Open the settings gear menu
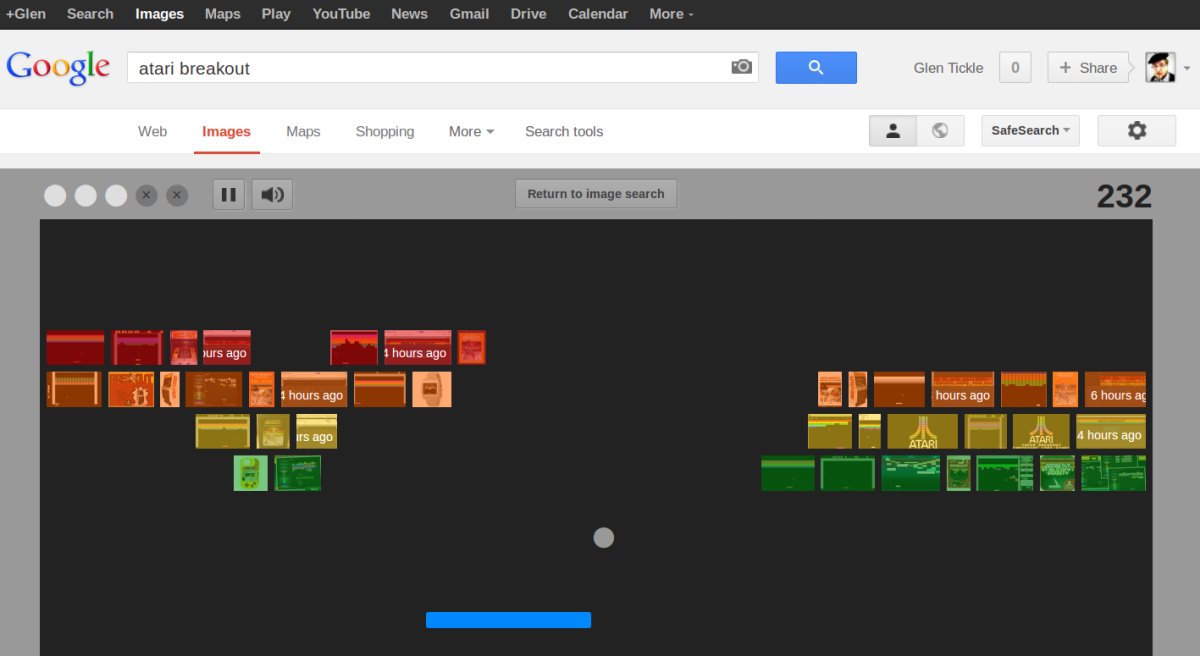1200x656 pixels. click(x=1136, y=131)
